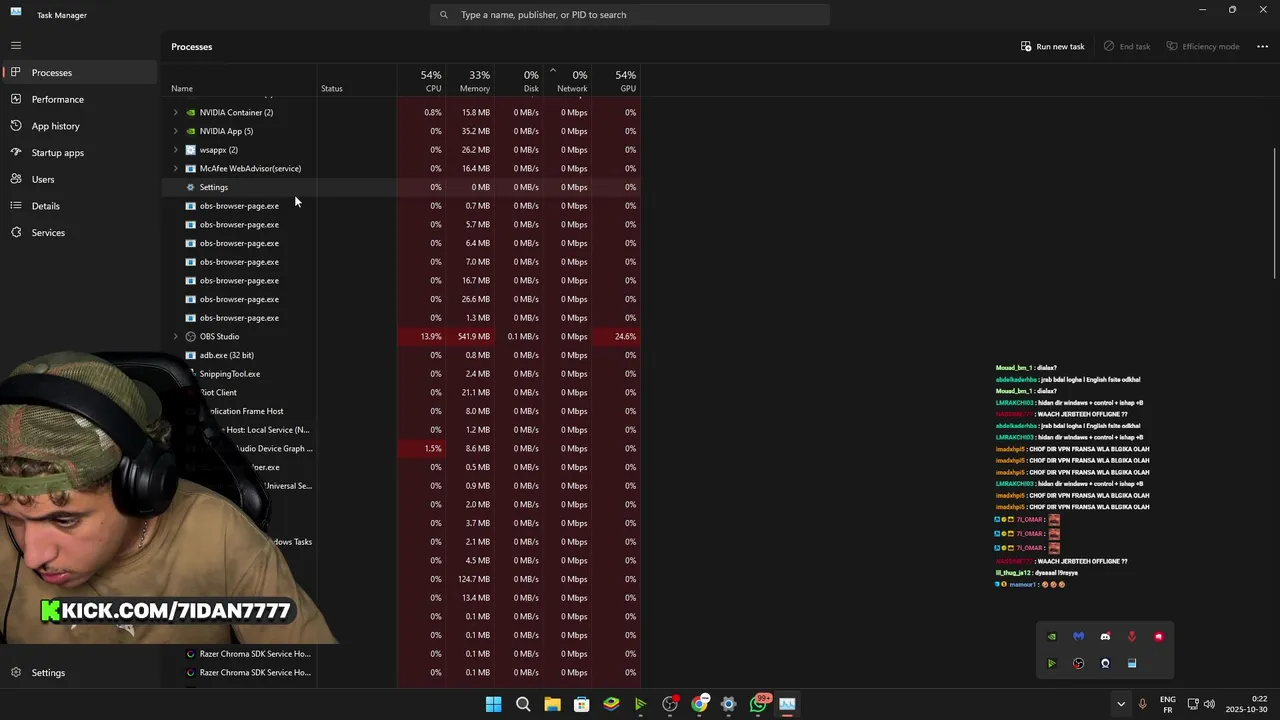Sort by the GPU column header

click(617, 81)
